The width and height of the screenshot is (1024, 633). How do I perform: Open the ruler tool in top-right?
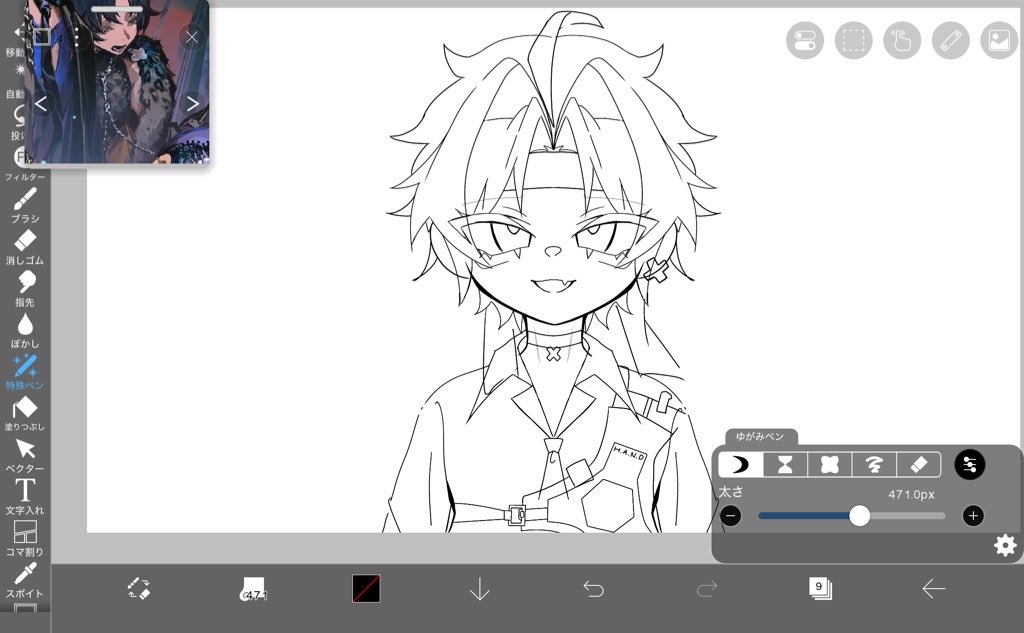(950, 40)
